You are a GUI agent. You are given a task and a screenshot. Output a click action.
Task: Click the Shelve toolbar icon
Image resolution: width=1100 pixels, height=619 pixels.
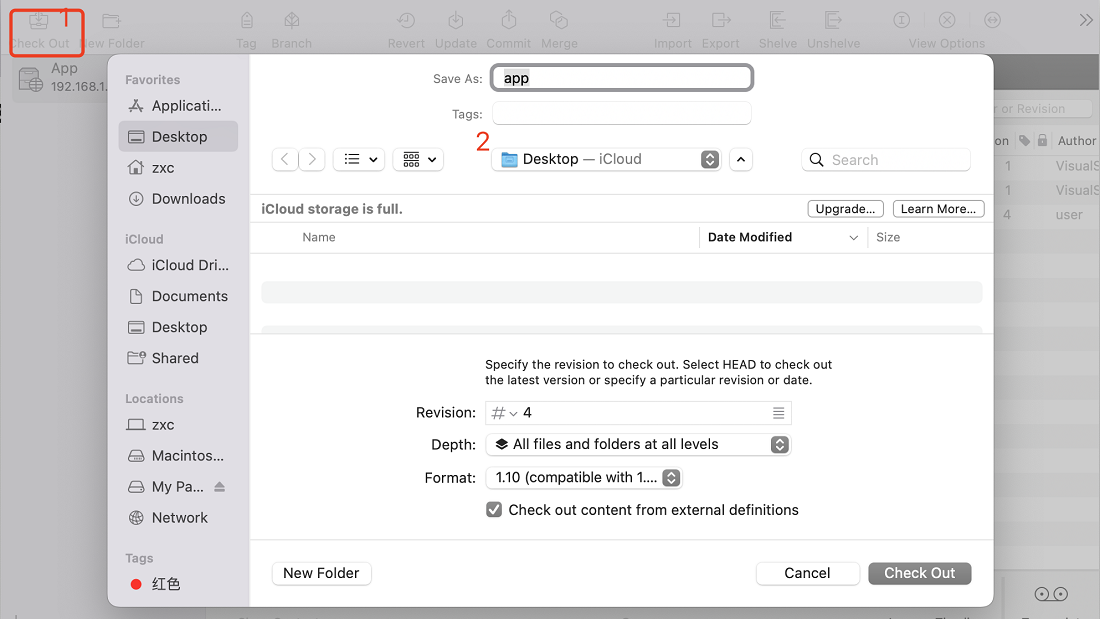pyautogui.click(x=777, y=20)
